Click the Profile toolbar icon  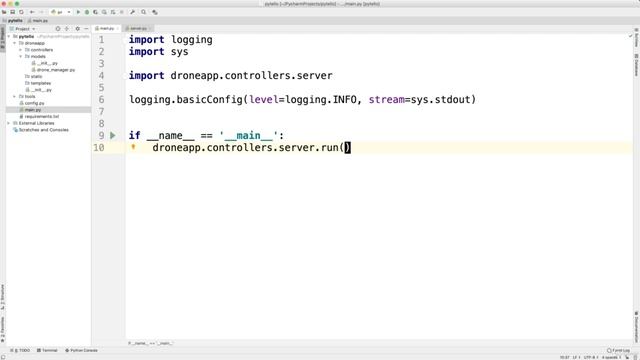coord(104,12)
